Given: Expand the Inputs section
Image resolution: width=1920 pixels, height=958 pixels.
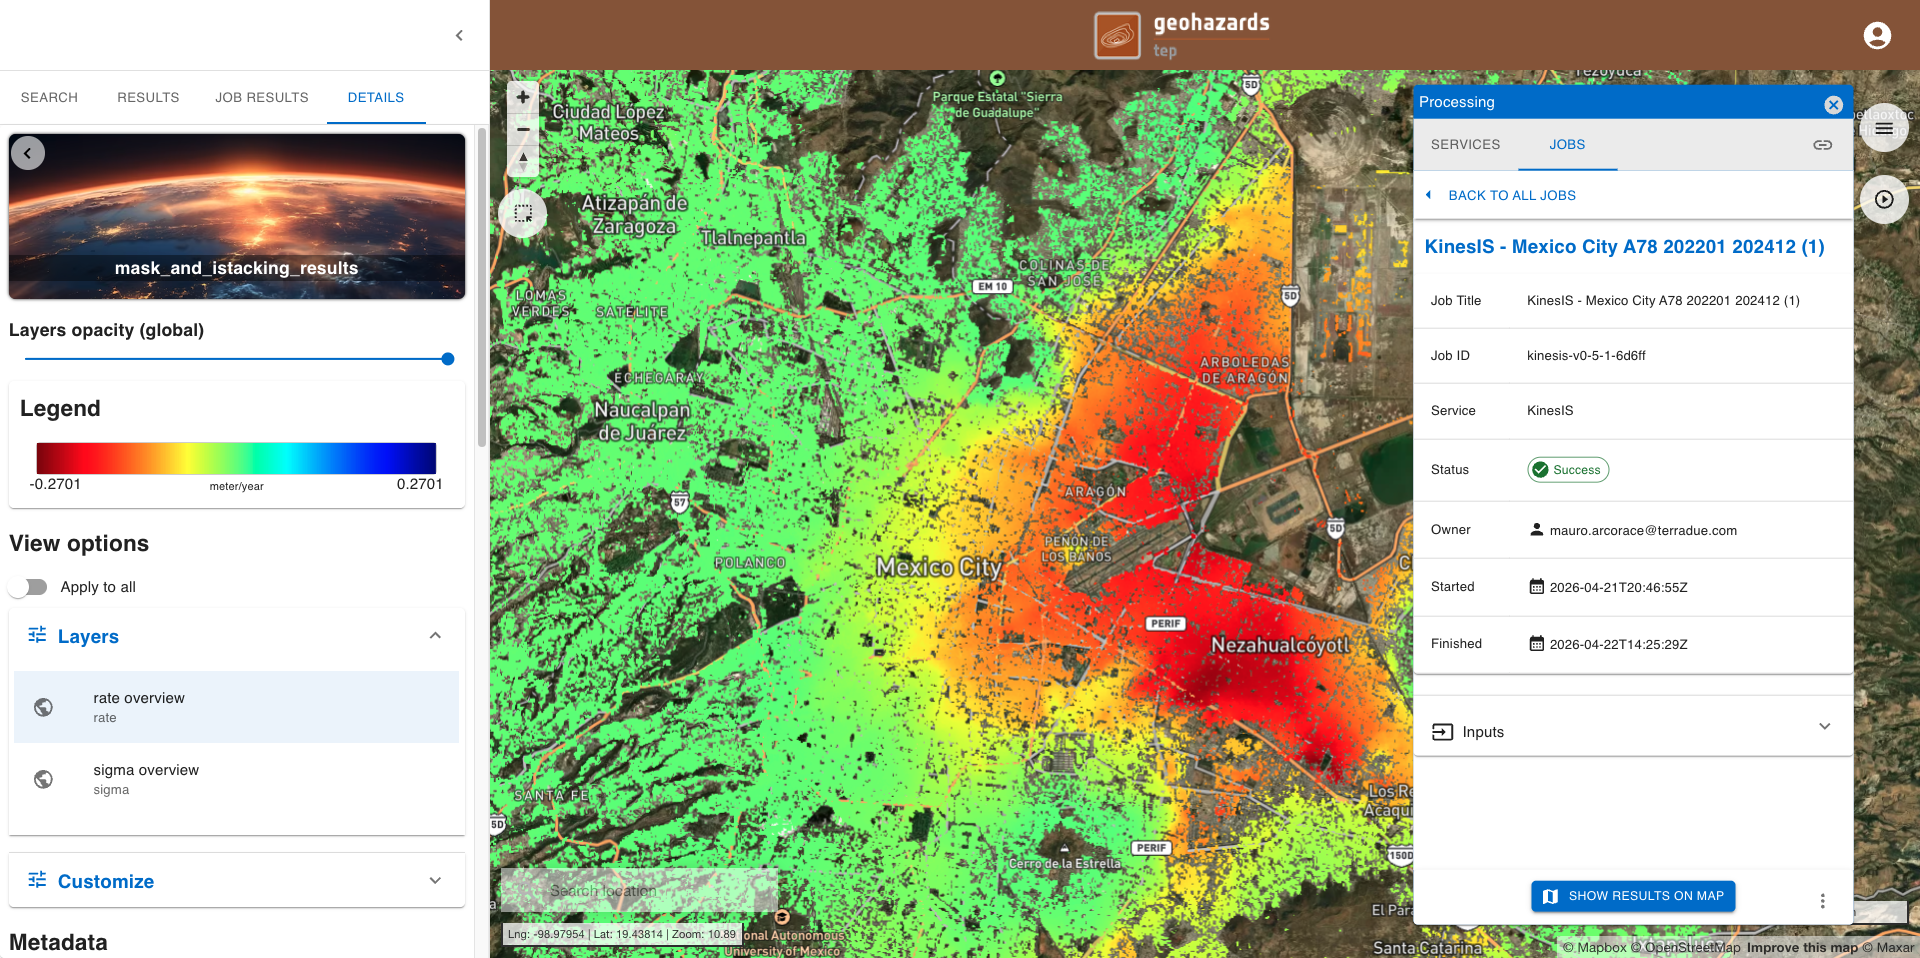Looking at the screenshot, I should (1824, 727).
